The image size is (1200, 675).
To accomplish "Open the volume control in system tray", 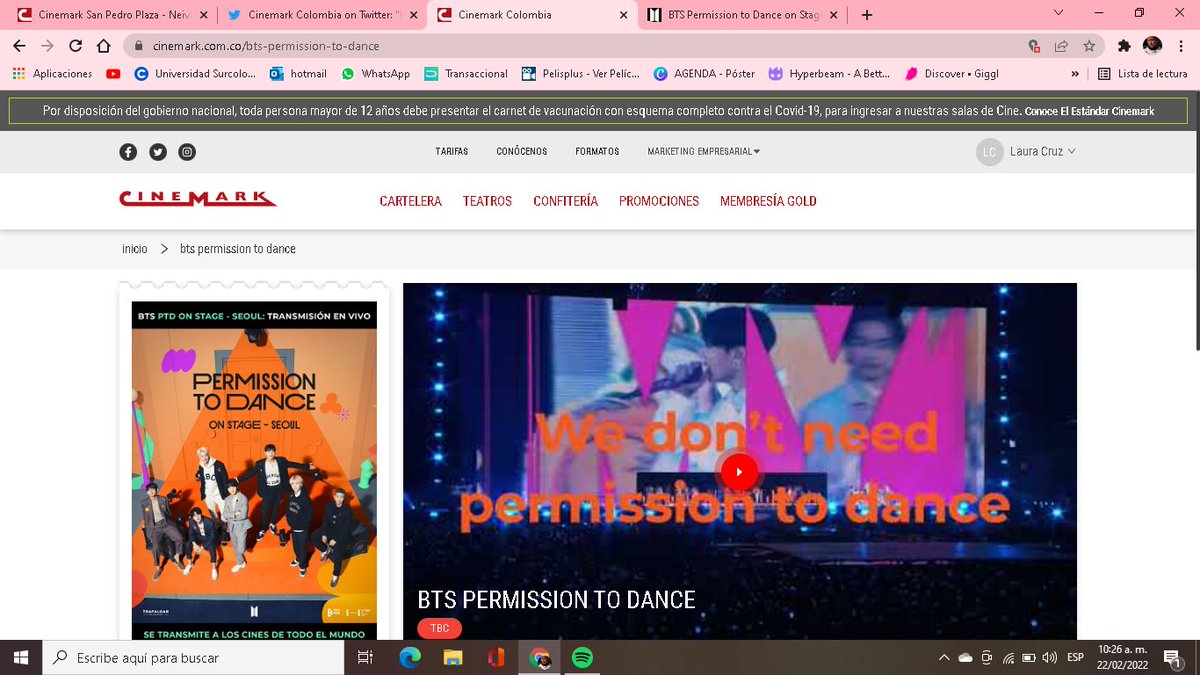I will pos(1048,657).
